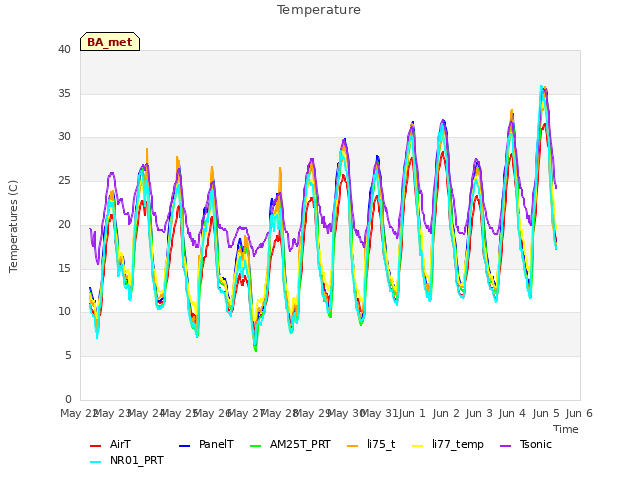Click the Jun 6 x-axis tick label
Image resolution: width=640 pixels, height=480 pixels.
tap(579, 413)
